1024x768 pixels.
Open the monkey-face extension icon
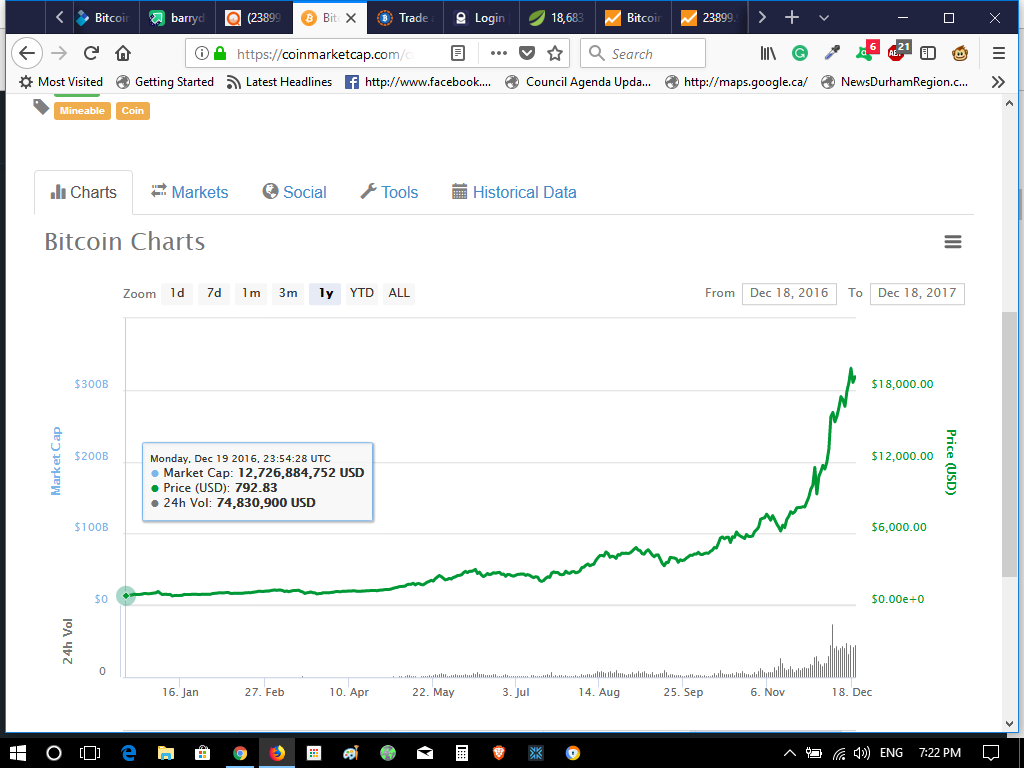pyautogui.click(x=959, y=54)
